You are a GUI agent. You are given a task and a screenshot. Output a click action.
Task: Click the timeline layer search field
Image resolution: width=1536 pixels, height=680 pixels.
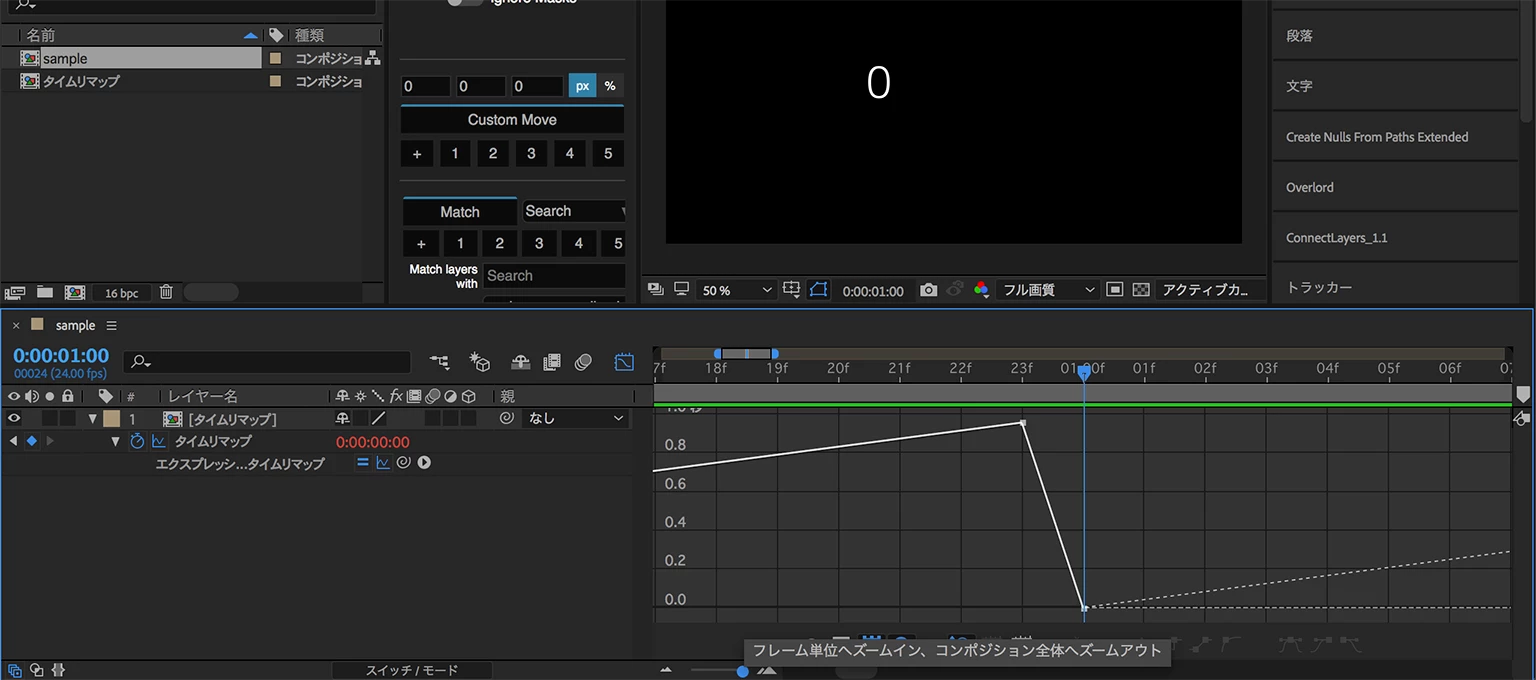[267, 362]
